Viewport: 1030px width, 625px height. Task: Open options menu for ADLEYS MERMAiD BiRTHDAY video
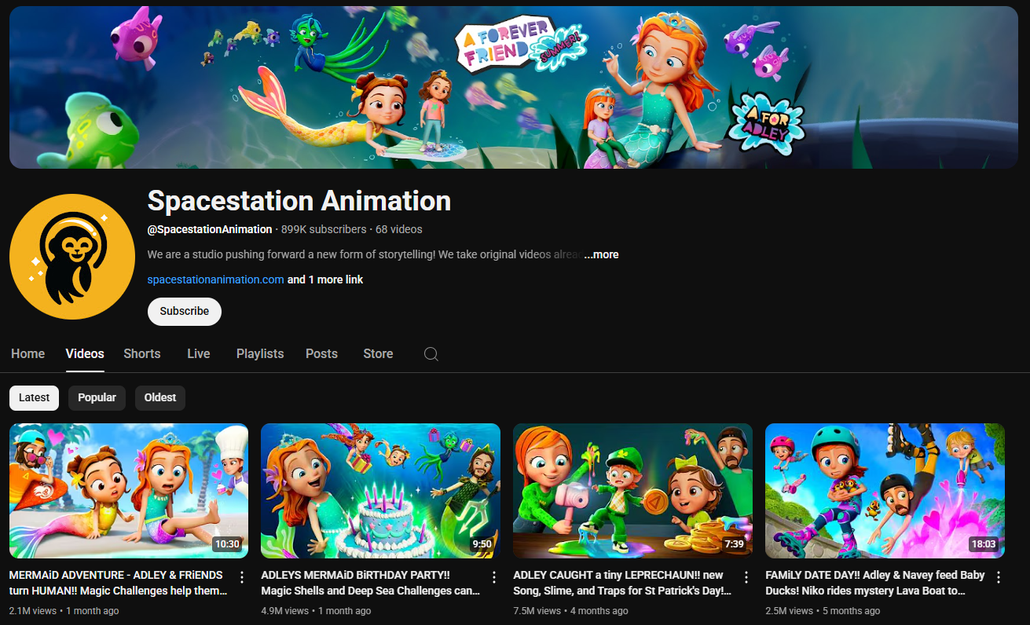(494, 577)
